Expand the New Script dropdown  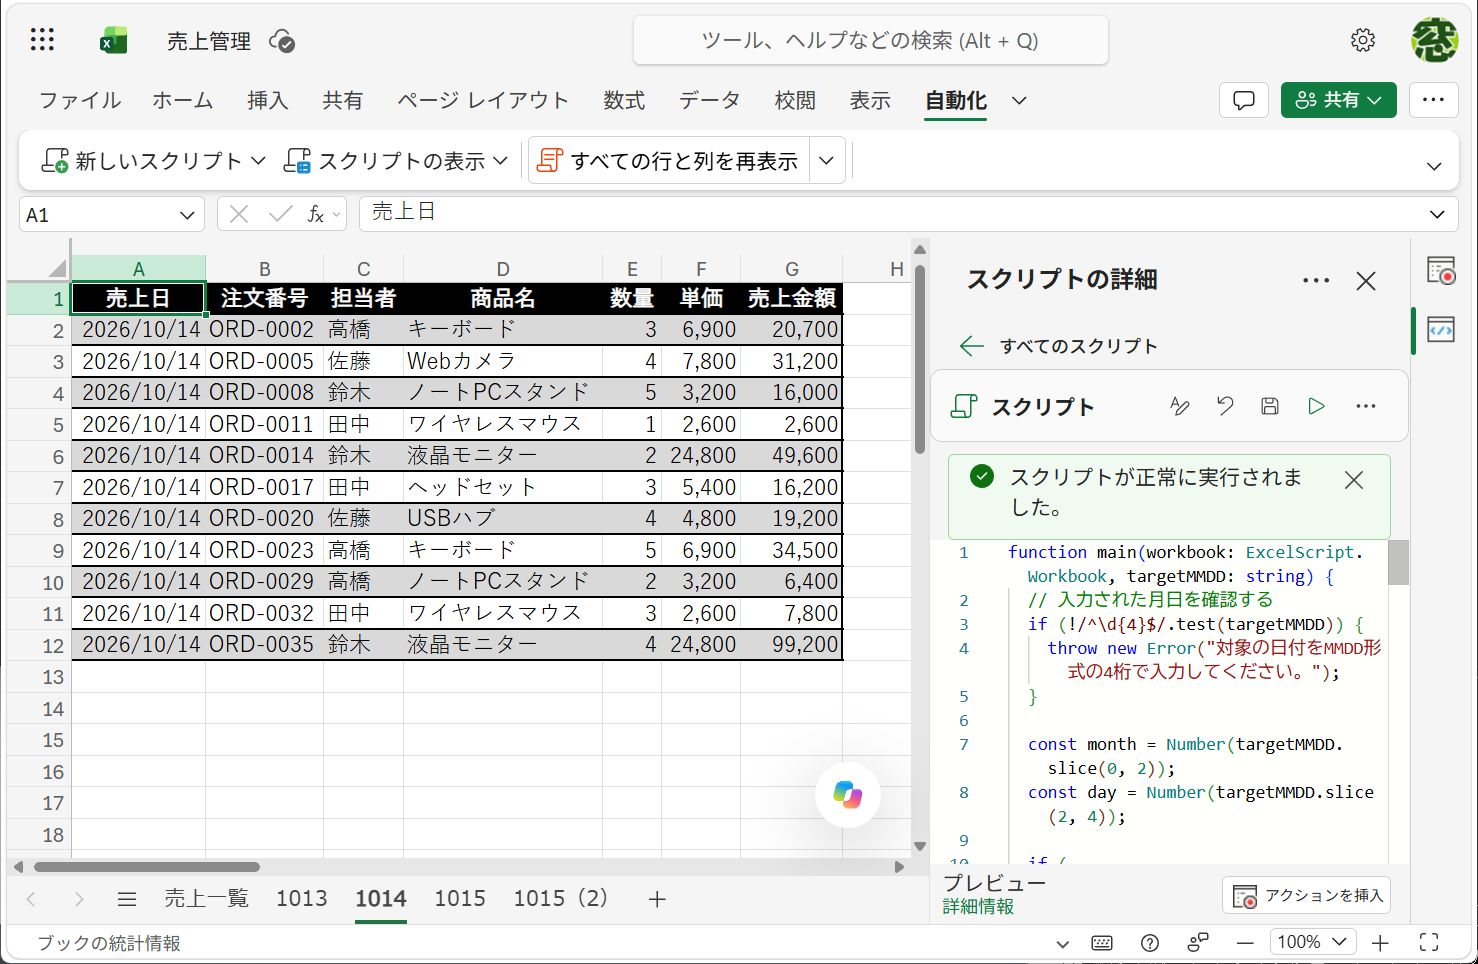pos(258,160)
